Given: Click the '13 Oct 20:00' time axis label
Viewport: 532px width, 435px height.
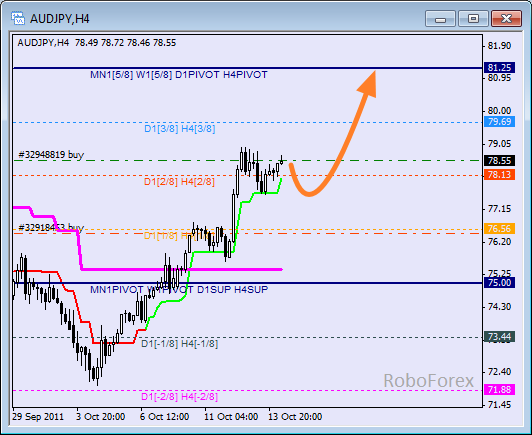Looking at the screenshot, I should point(295,417).
